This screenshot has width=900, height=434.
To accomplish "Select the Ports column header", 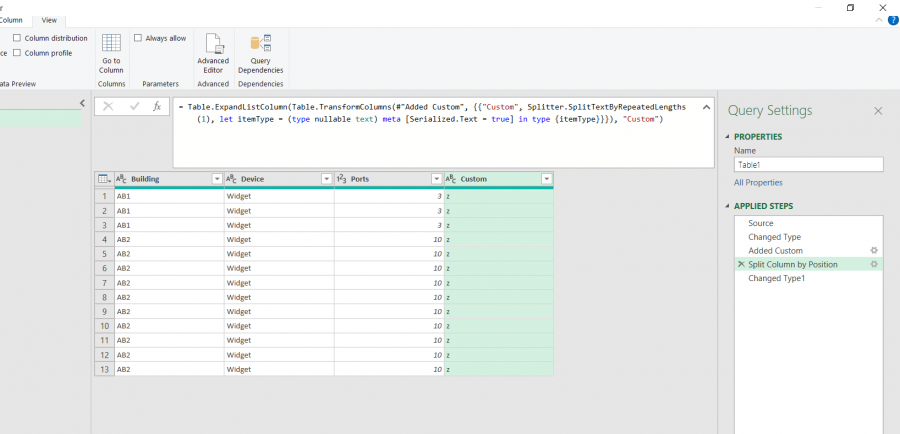I will [389, 179].
